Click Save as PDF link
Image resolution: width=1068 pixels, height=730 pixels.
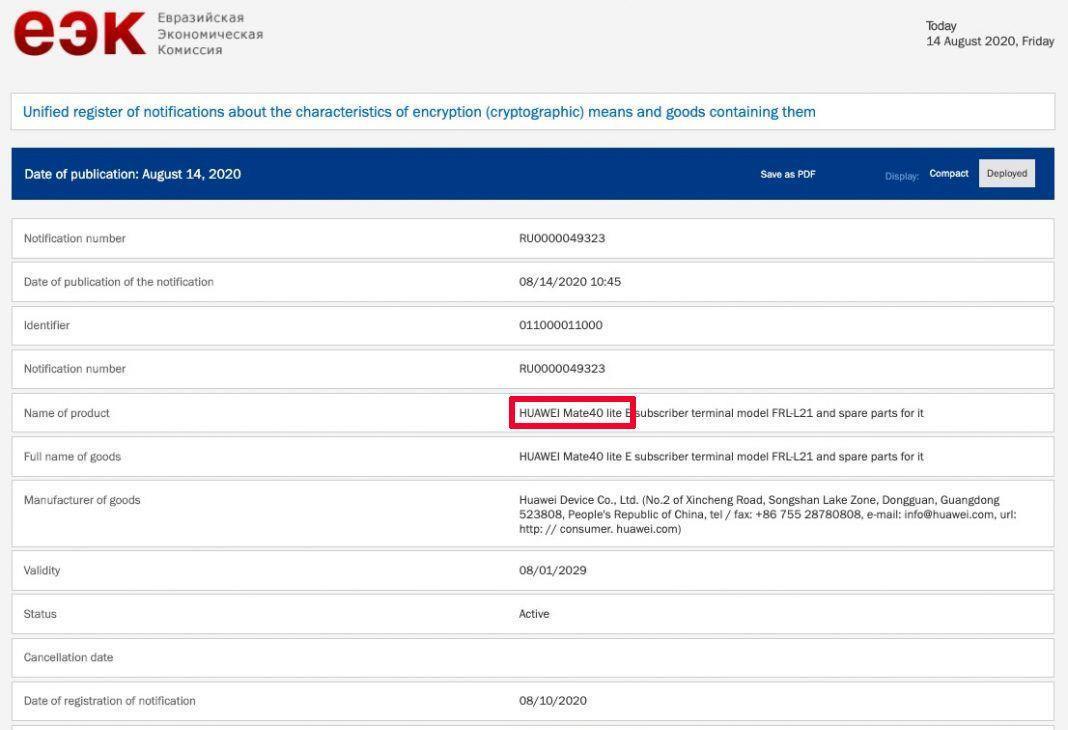pyautogui.click(x=787, y=174)
